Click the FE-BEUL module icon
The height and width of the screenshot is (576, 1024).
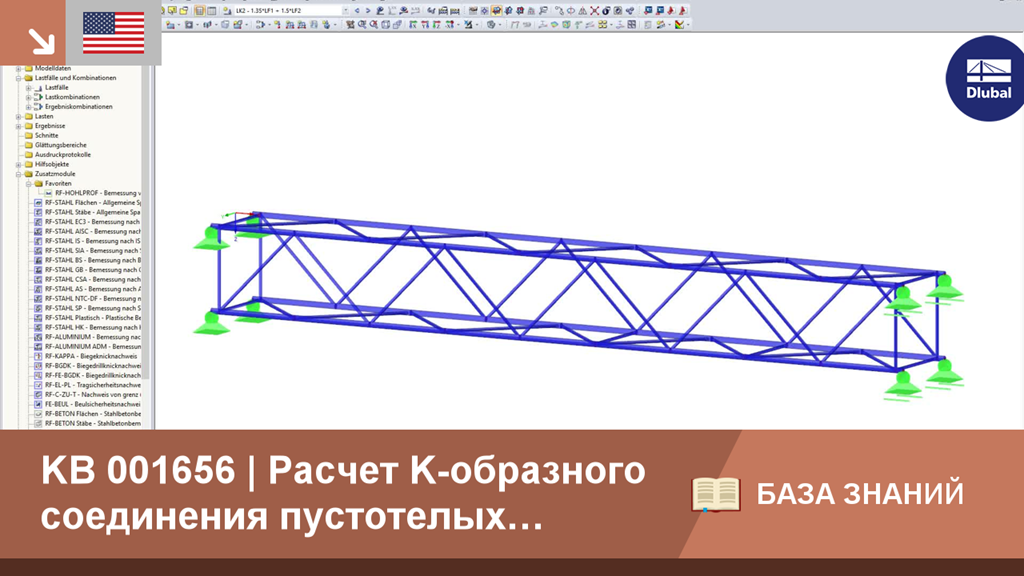(38, 404)
